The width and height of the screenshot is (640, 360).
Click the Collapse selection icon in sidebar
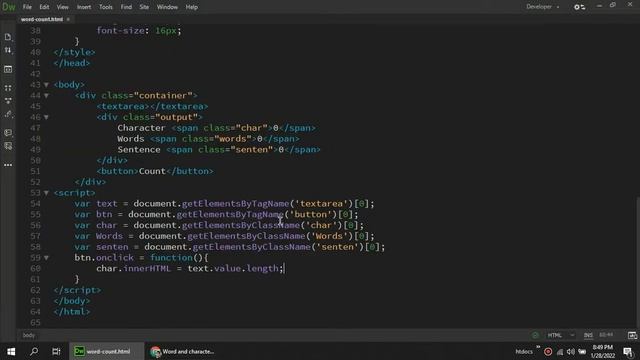(x=8, y=100)
